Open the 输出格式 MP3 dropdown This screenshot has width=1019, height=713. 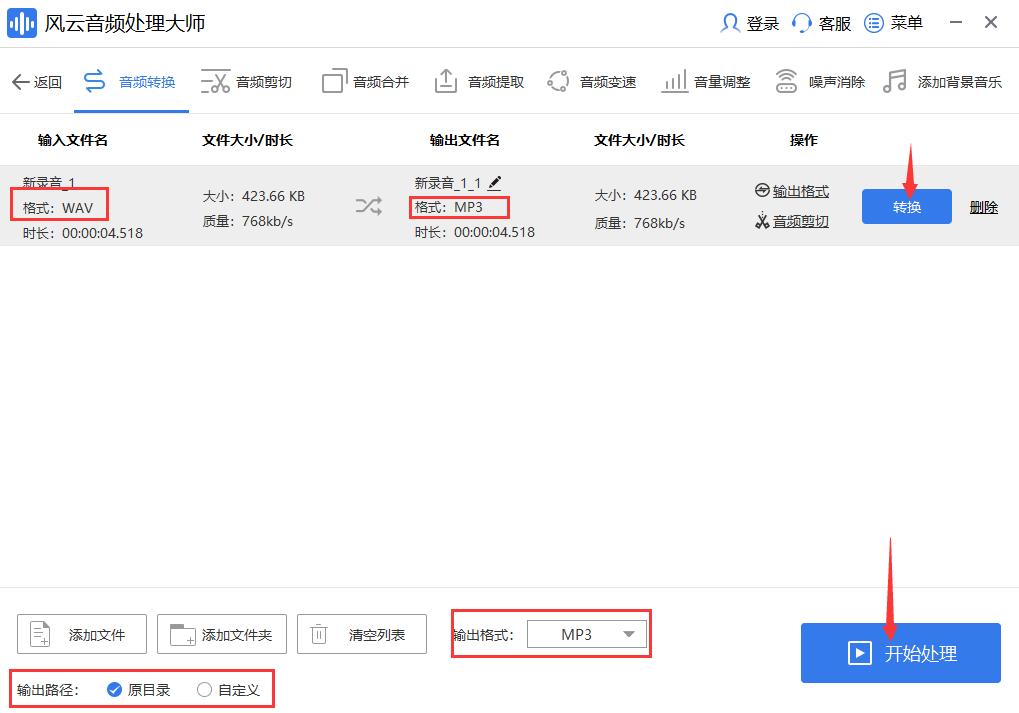pyautogui.click(x=587, y=633)
